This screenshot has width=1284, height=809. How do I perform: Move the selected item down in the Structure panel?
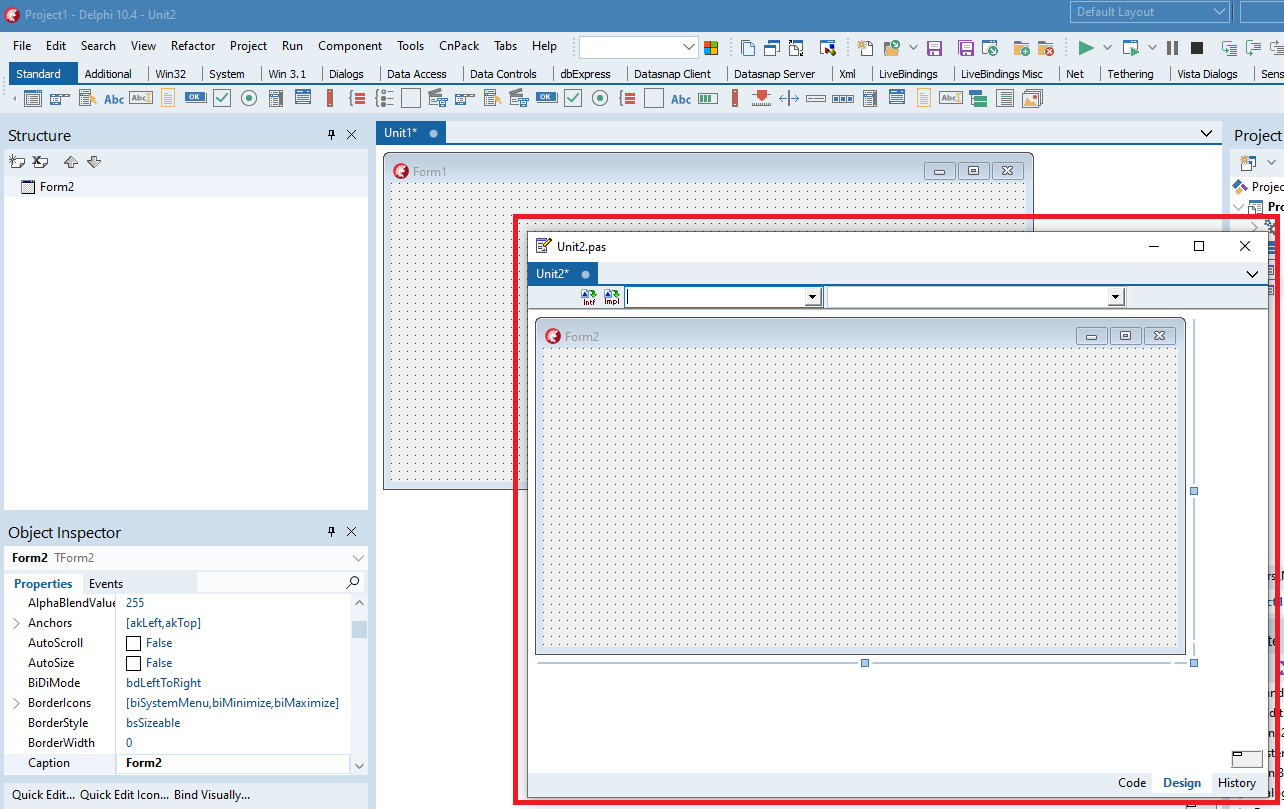pyautogui.click(x=94, y=162)
